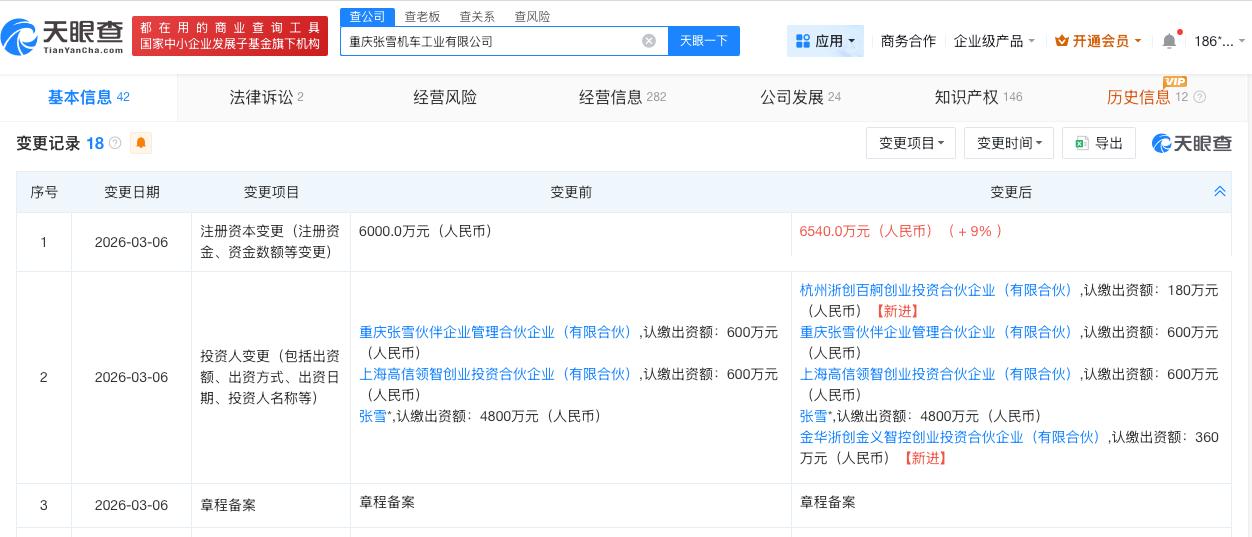Collapse the change table with double chevron

[x=1220, y=191]
